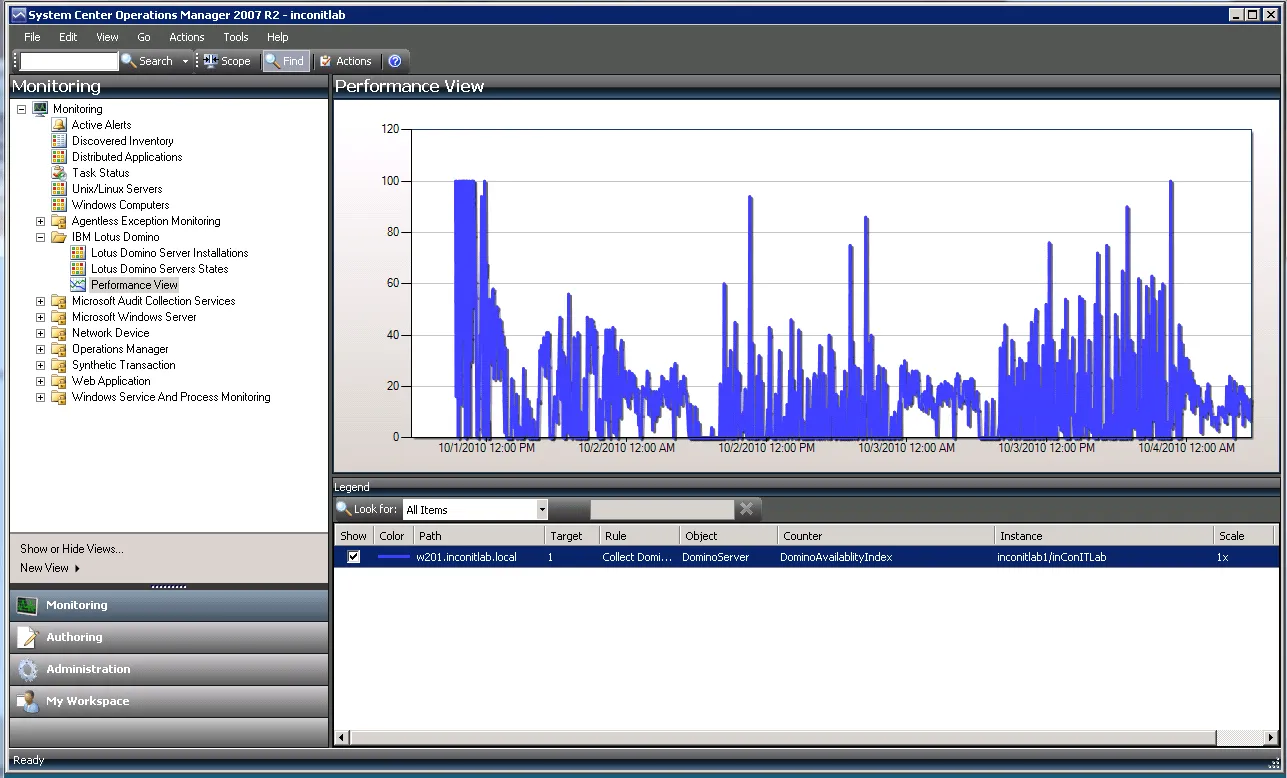The height and width of the screenshot is (778, 1287).
Task: Select Task Status view icon
Action: (59, 173)
